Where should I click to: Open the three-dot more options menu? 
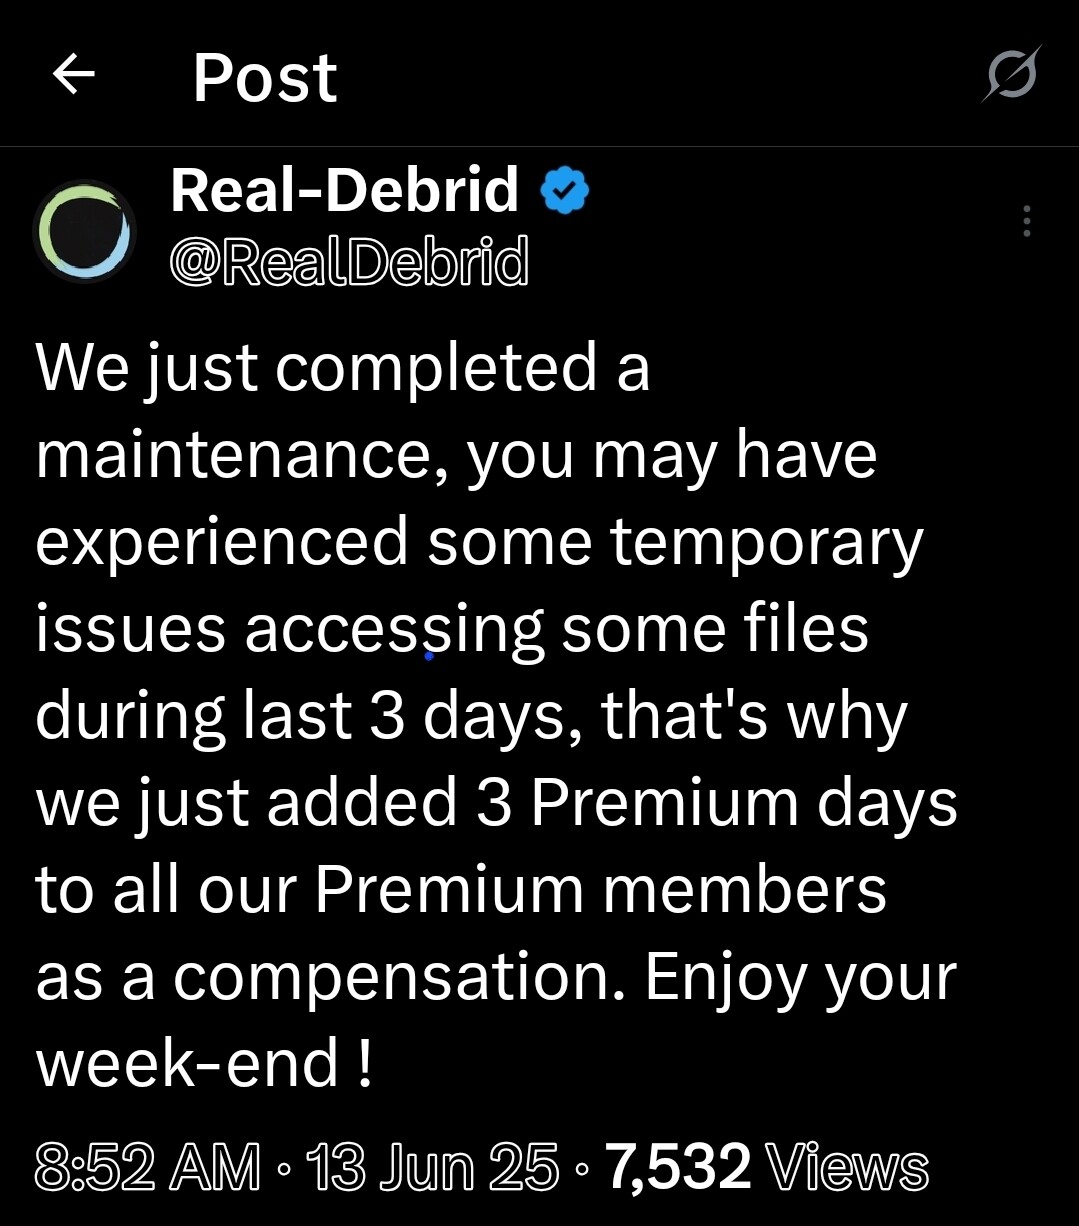coord(1026,221)
